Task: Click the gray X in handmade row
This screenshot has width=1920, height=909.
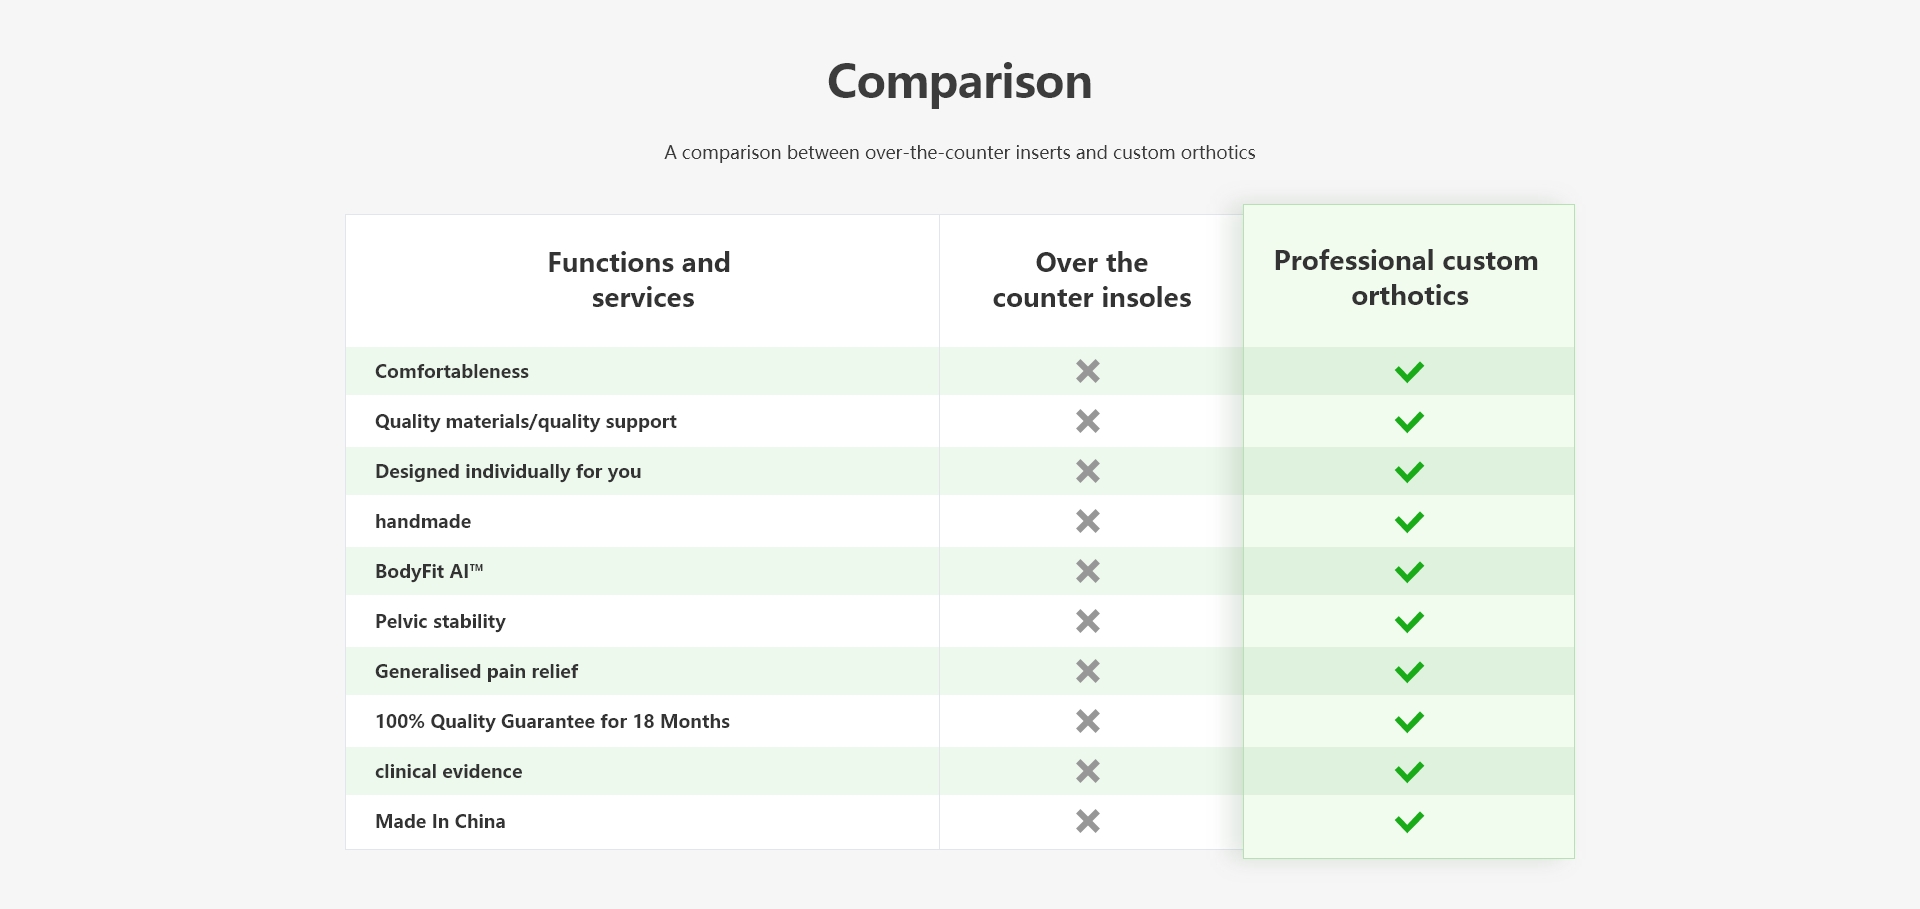Action: [1088, 521]
